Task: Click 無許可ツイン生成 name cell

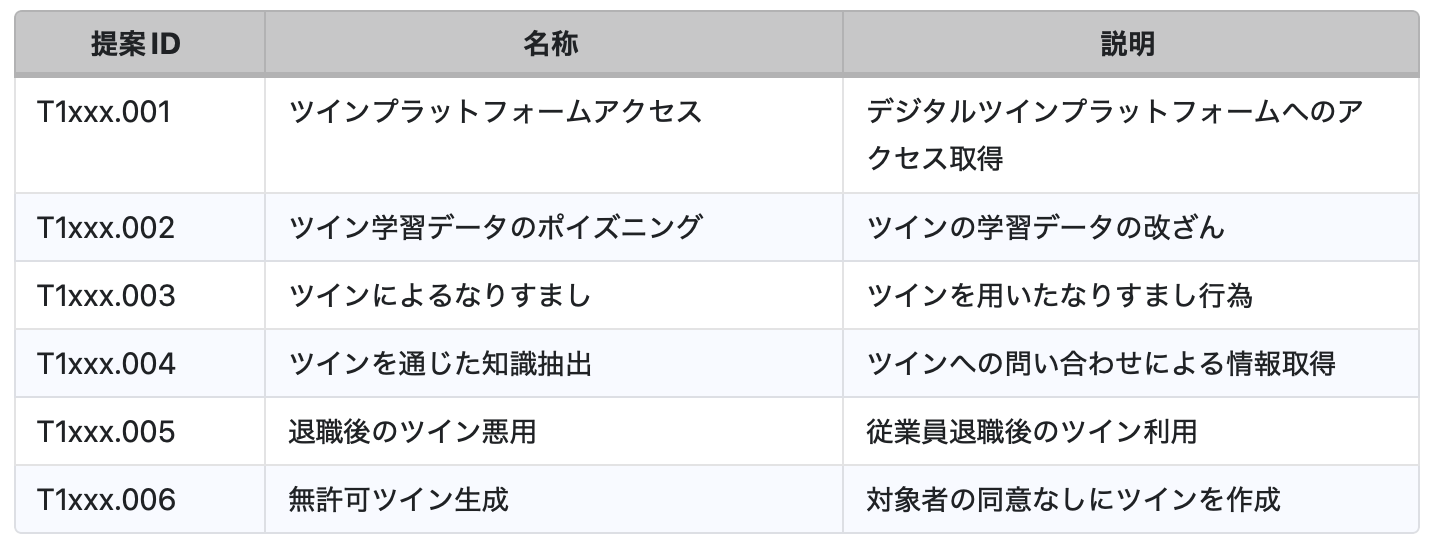Action: (x=399, y=499)
